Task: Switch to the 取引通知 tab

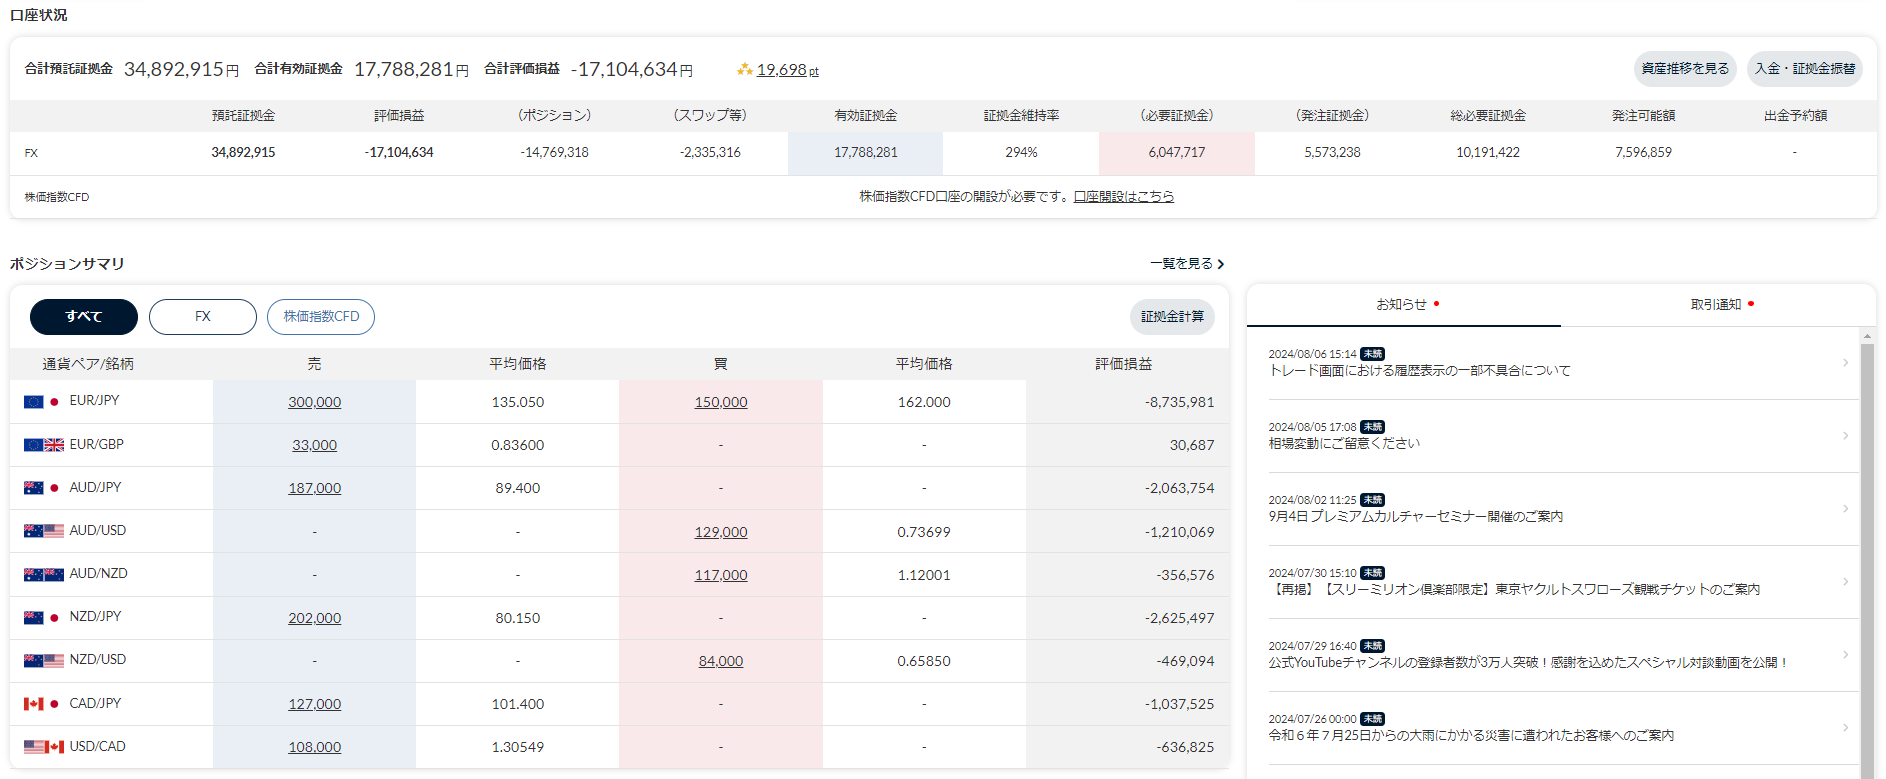Action: (x=1718, y=305)
